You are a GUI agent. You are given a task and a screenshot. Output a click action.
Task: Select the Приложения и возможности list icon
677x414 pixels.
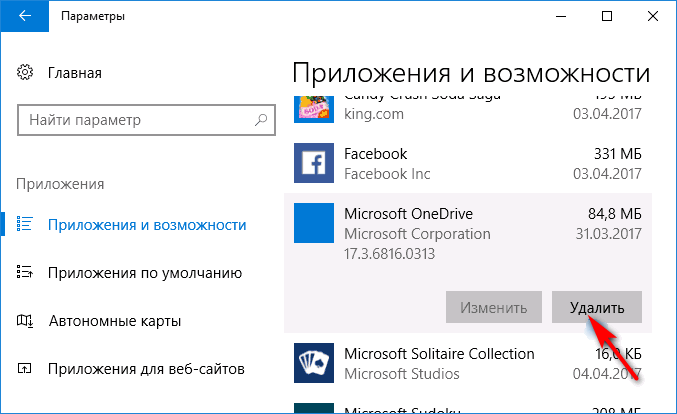(x=24, y=224)
